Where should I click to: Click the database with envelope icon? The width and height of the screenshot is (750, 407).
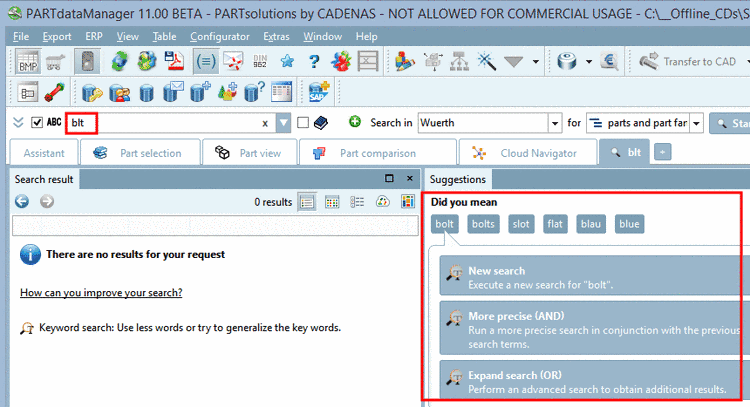(x=173, y=92)
